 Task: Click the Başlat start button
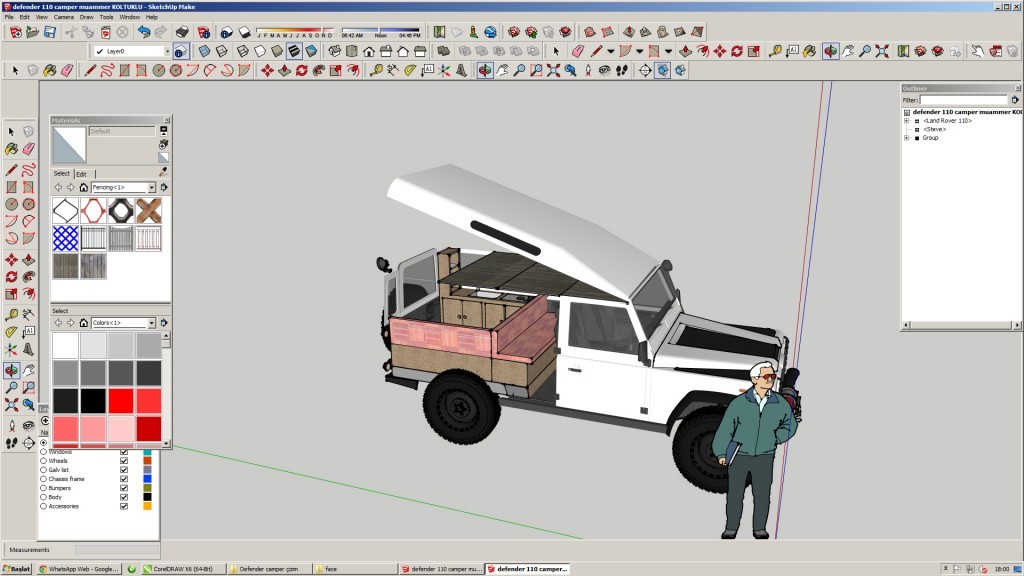tap(17, 568)
